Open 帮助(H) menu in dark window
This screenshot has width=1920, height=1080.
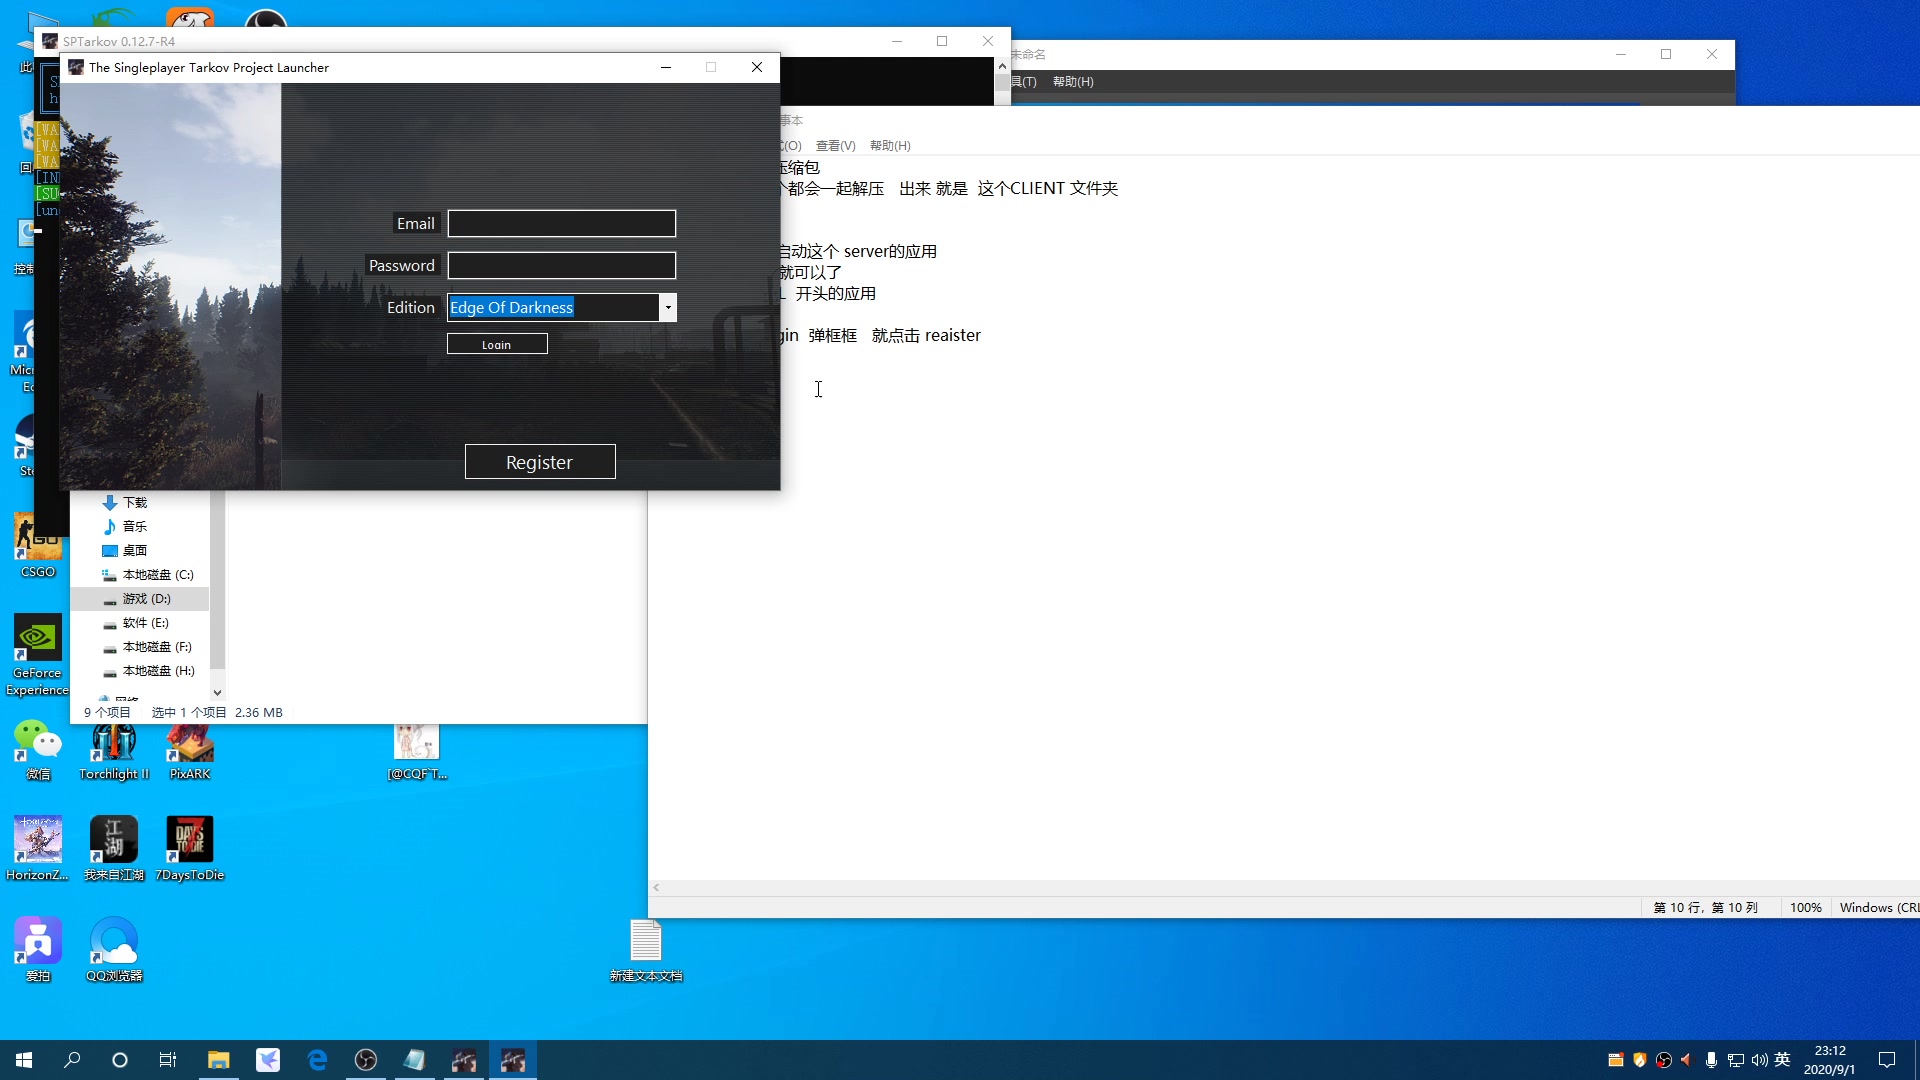click(x=1073, y=82)
